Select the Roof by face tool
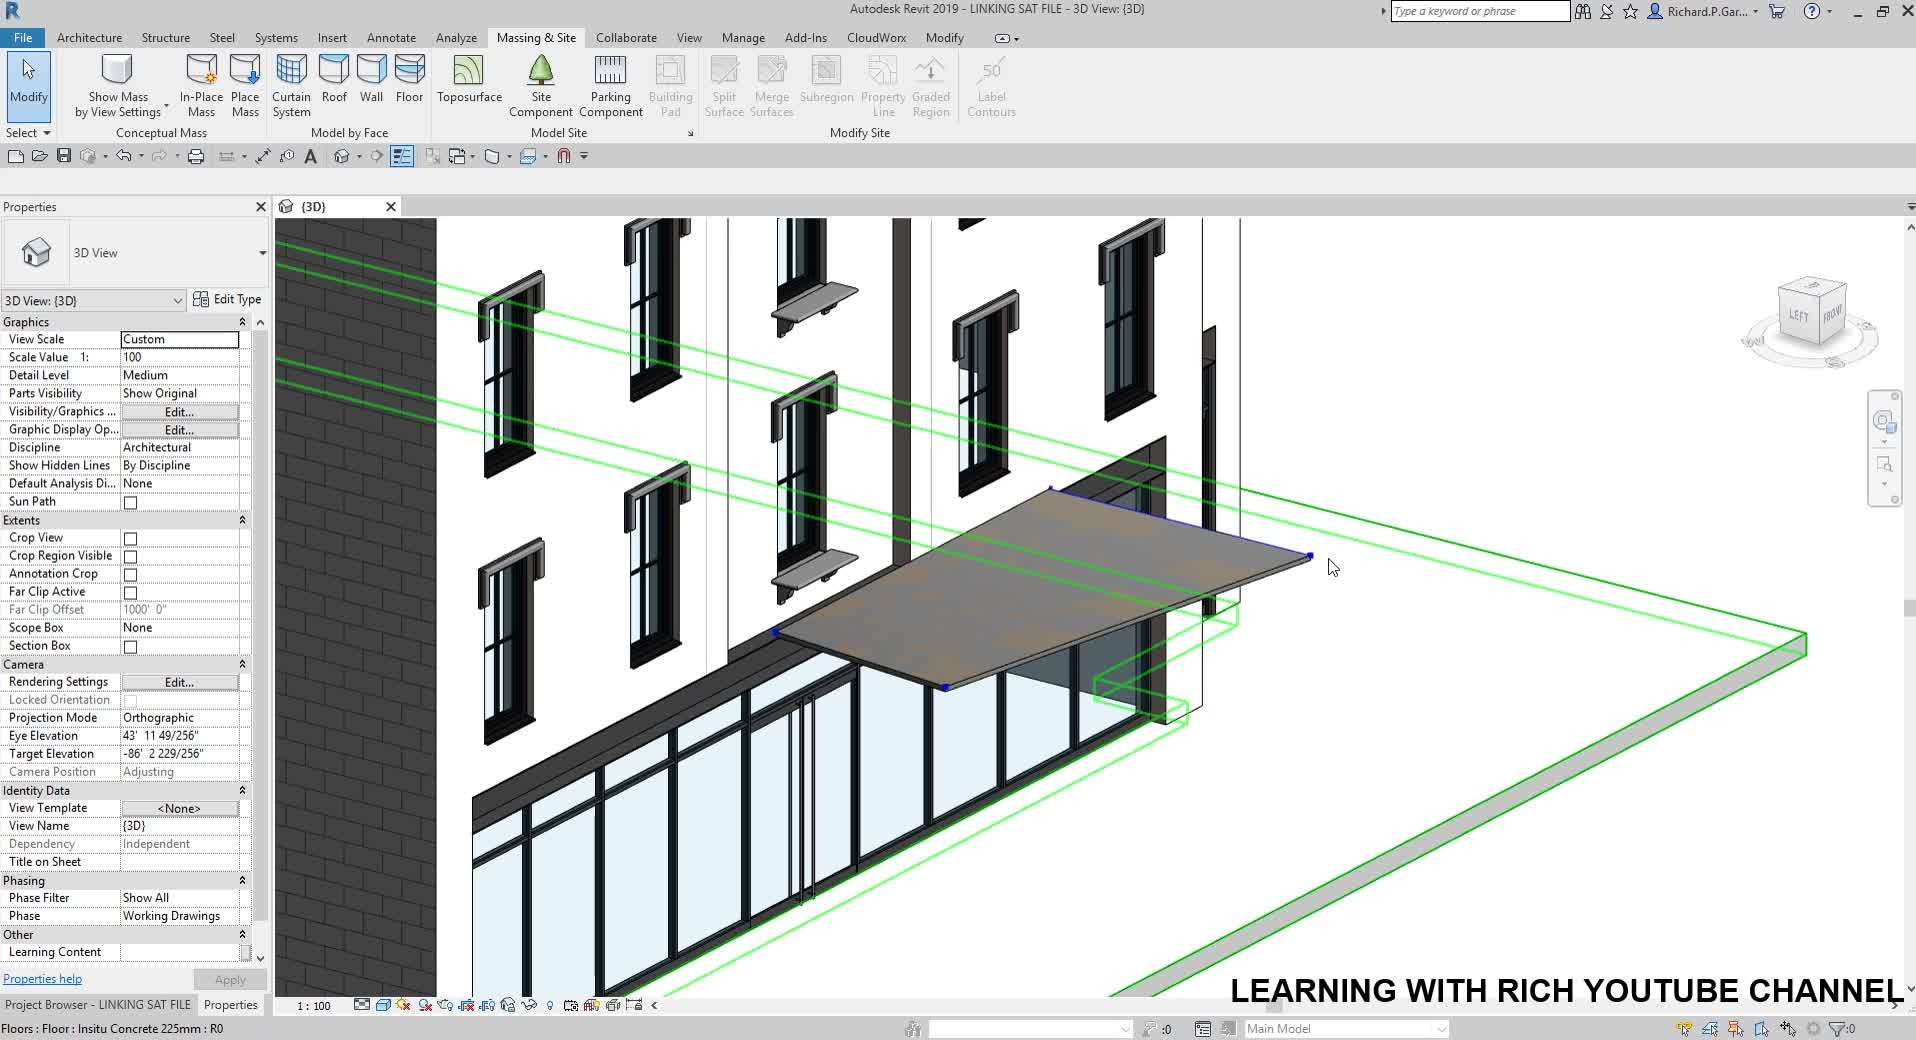Image resolution: width=1916 pixels, height=1040 pixels. coord(334,80)
